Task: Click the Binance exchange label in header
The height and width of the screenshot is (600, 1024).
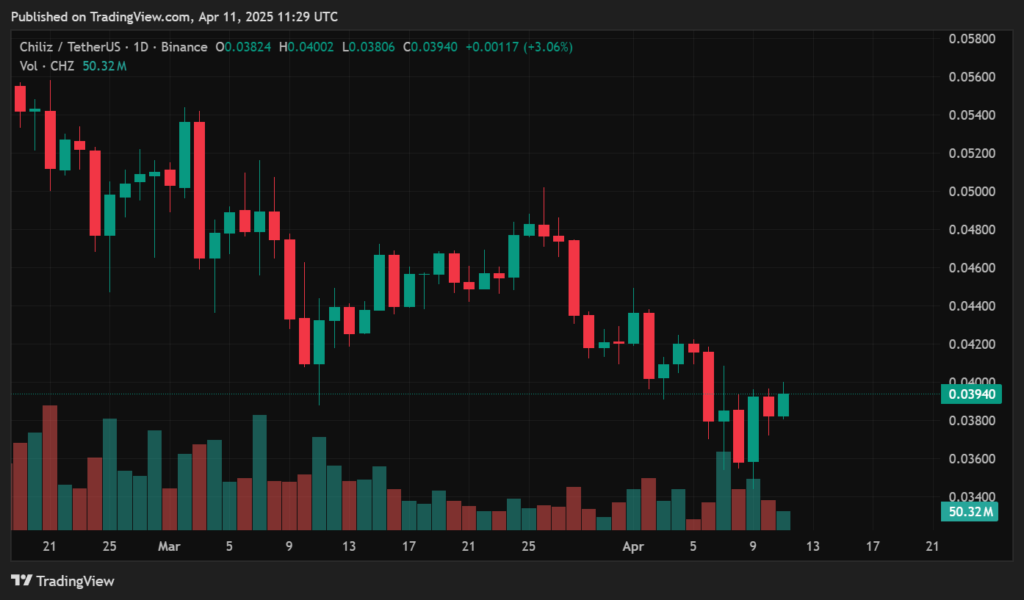Action: [183, 47]
